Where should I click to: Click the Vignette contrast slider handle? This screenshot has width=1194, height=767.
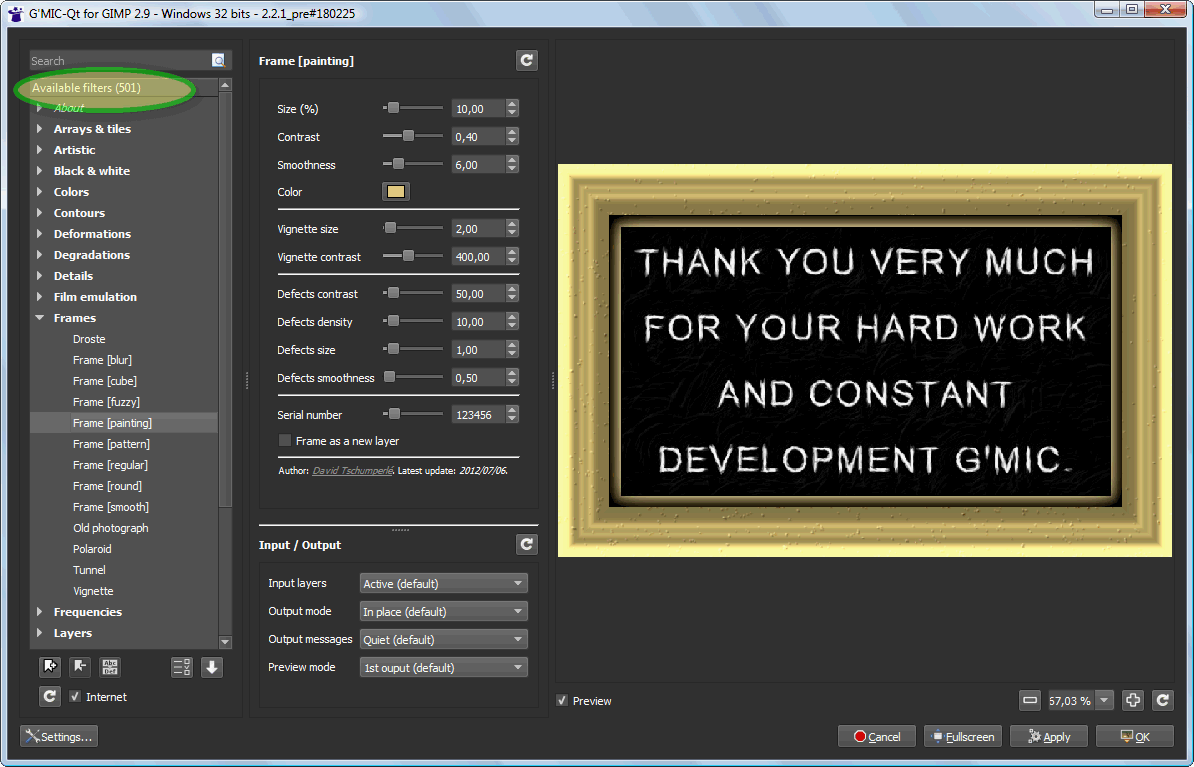[x=408, y=256]
